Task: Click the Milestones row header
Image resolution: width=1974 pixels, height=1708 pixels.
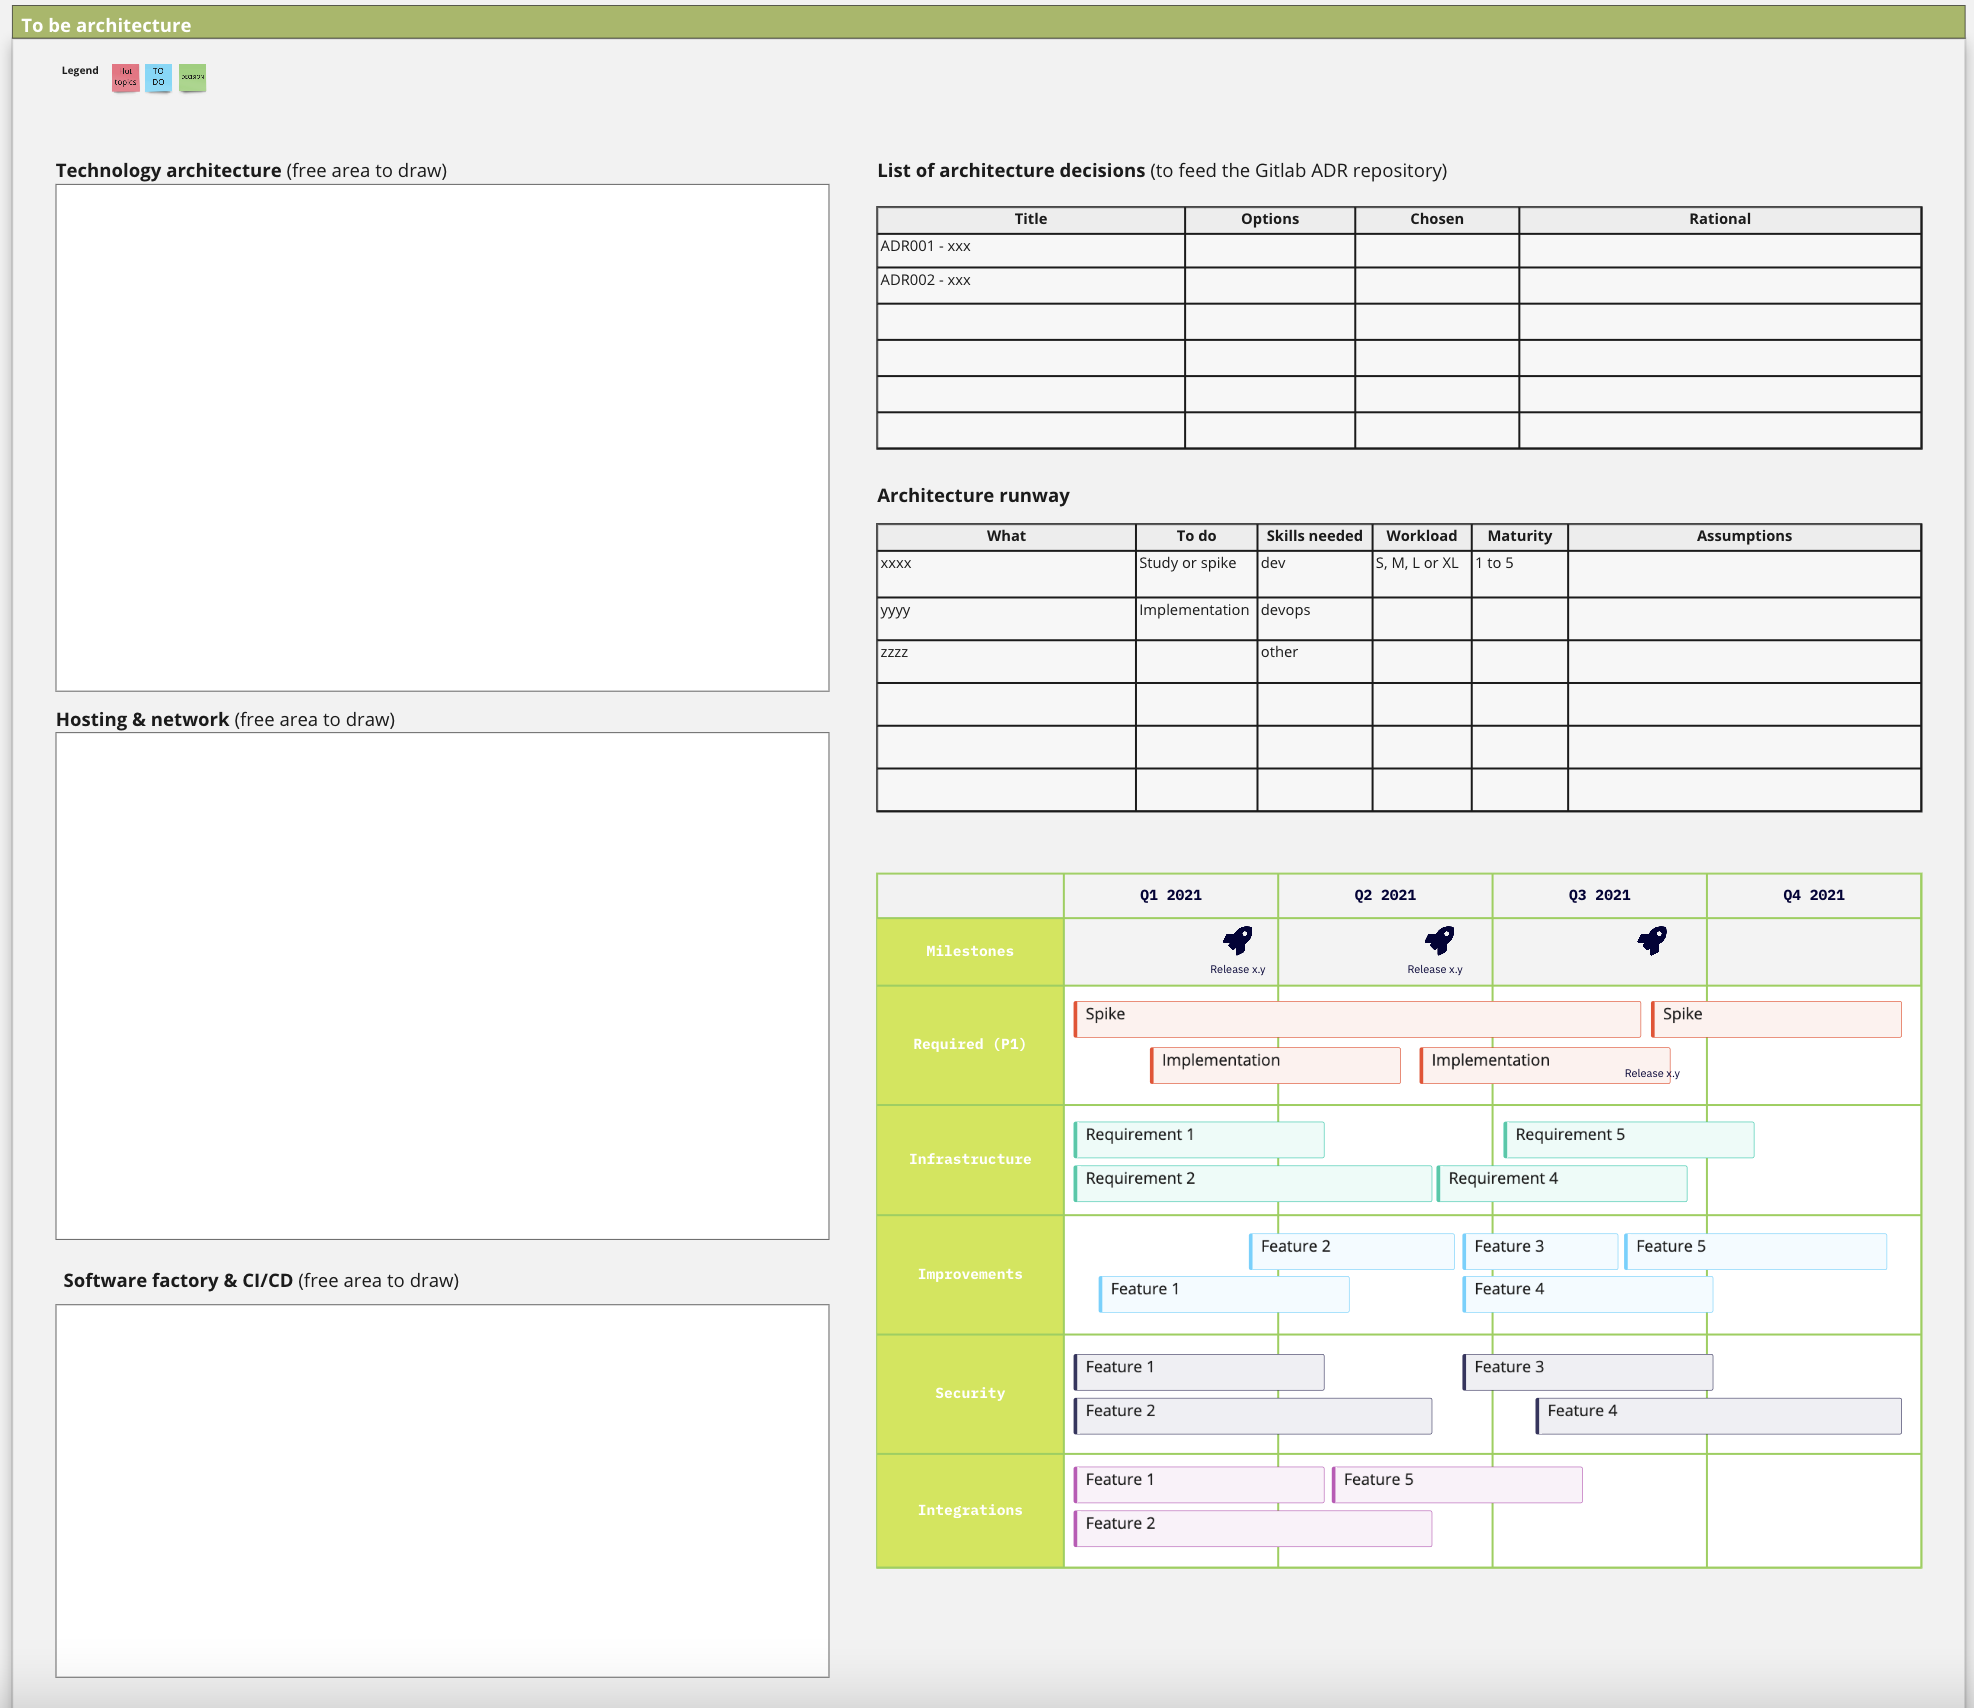Action: [969, 951]
